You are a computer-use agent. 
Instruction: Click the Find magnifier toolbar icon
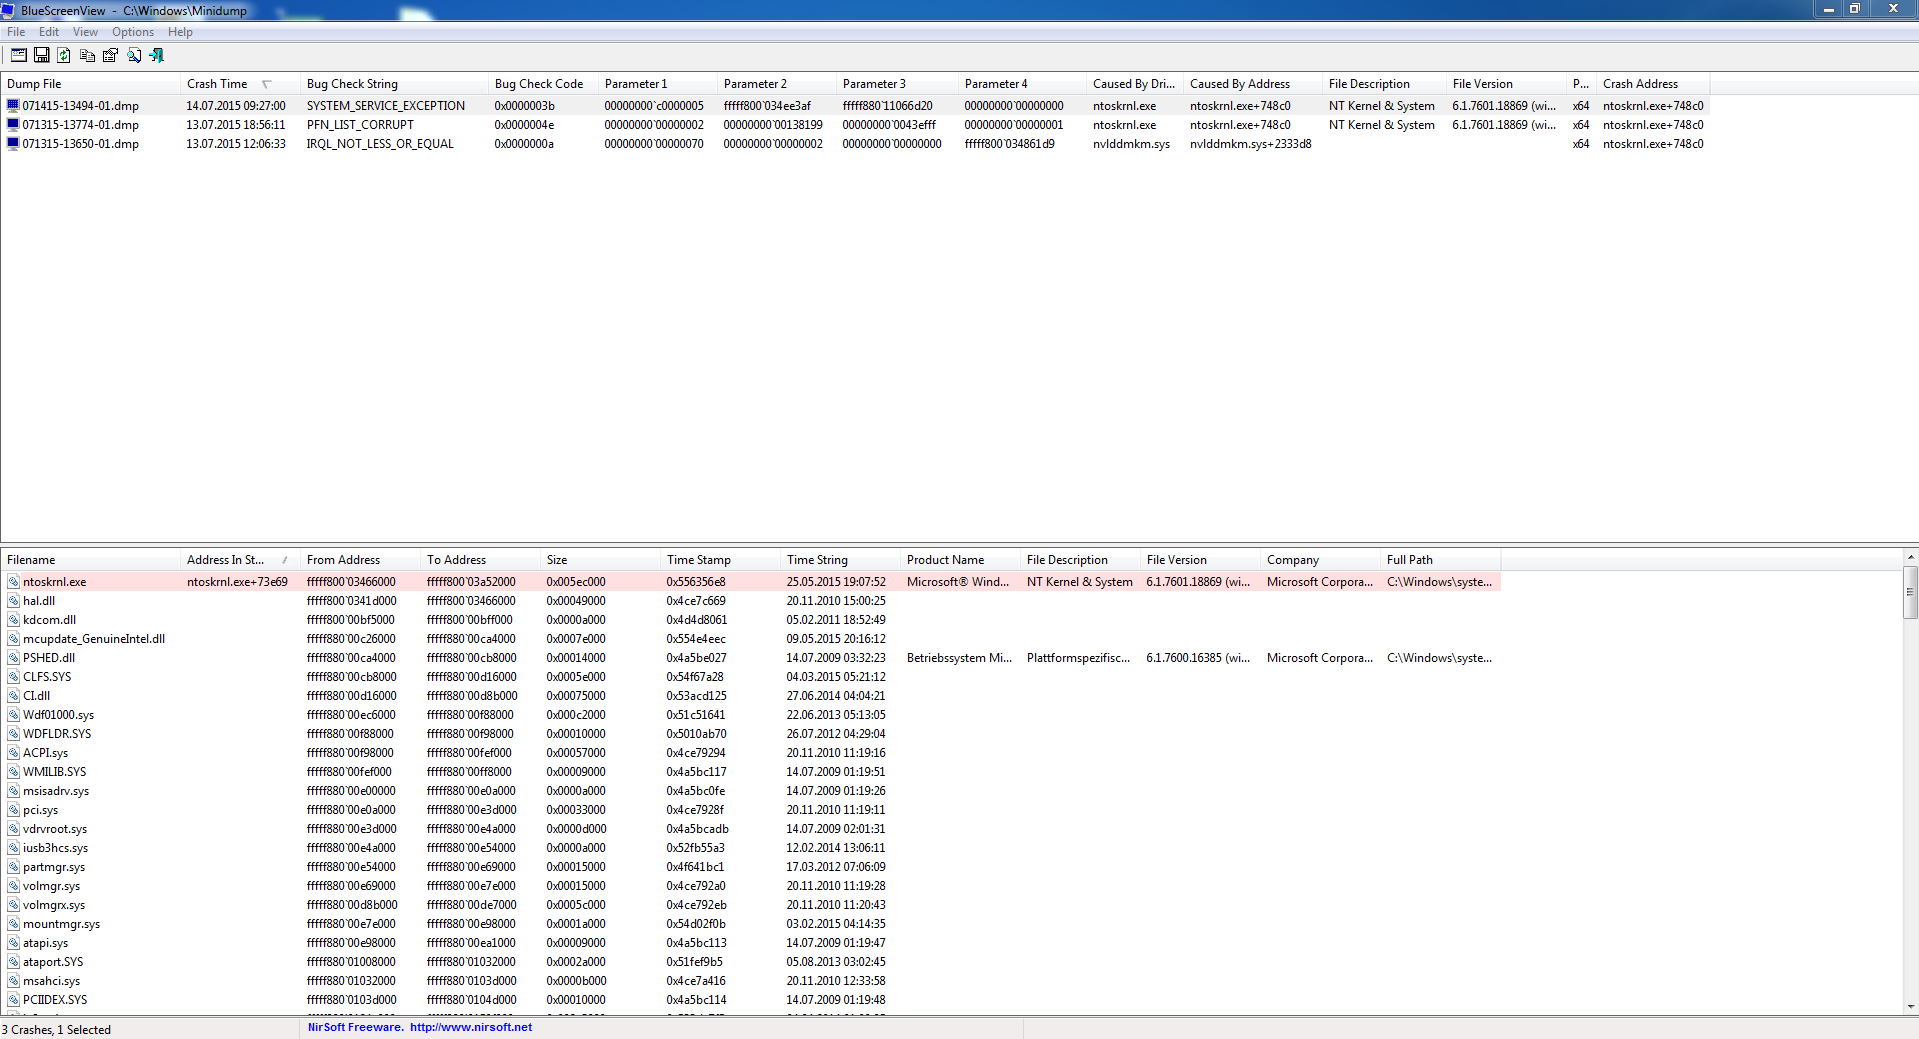coord(134,55)
